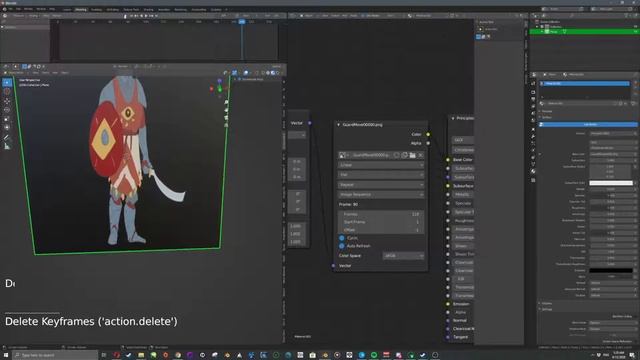Image resolution: width=640 pixels, height=360 pixels.
Task: Click the play animation button in timeline
Action: point(146,16)
